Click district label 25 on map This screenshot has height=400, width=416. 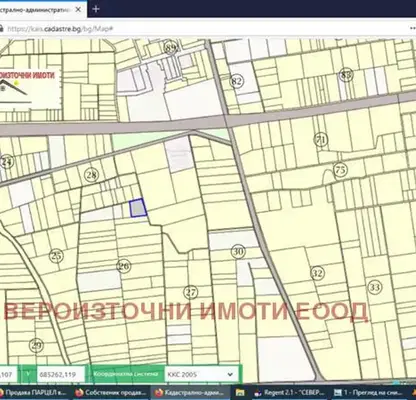(x=56, y=256)
